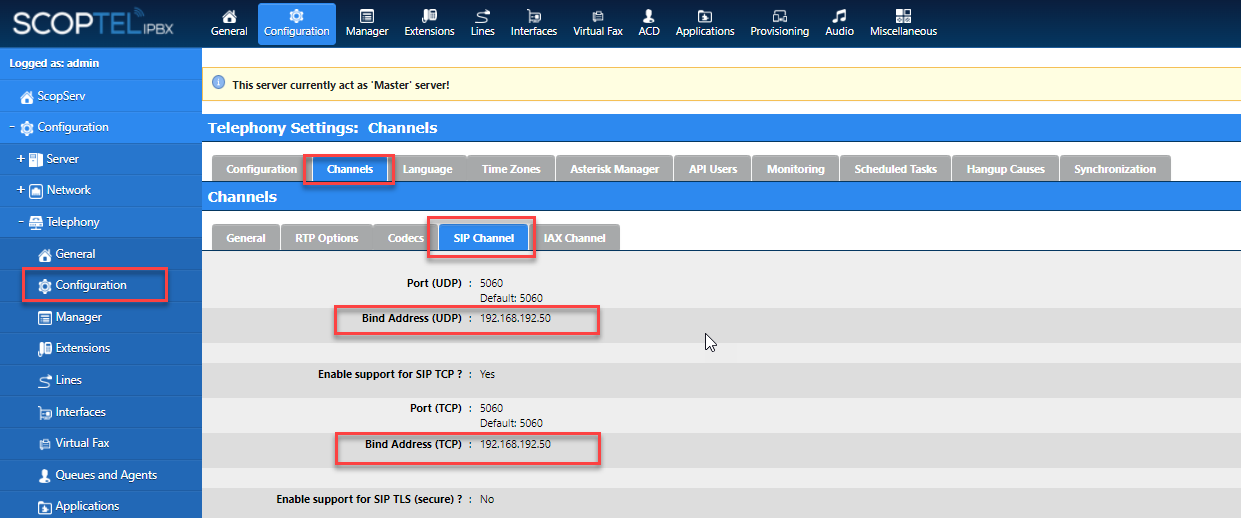Click the 'Yes' value for SIP TCP support
The height and width of the screenshot is (518, 1241).
click(x=487, y=374)
